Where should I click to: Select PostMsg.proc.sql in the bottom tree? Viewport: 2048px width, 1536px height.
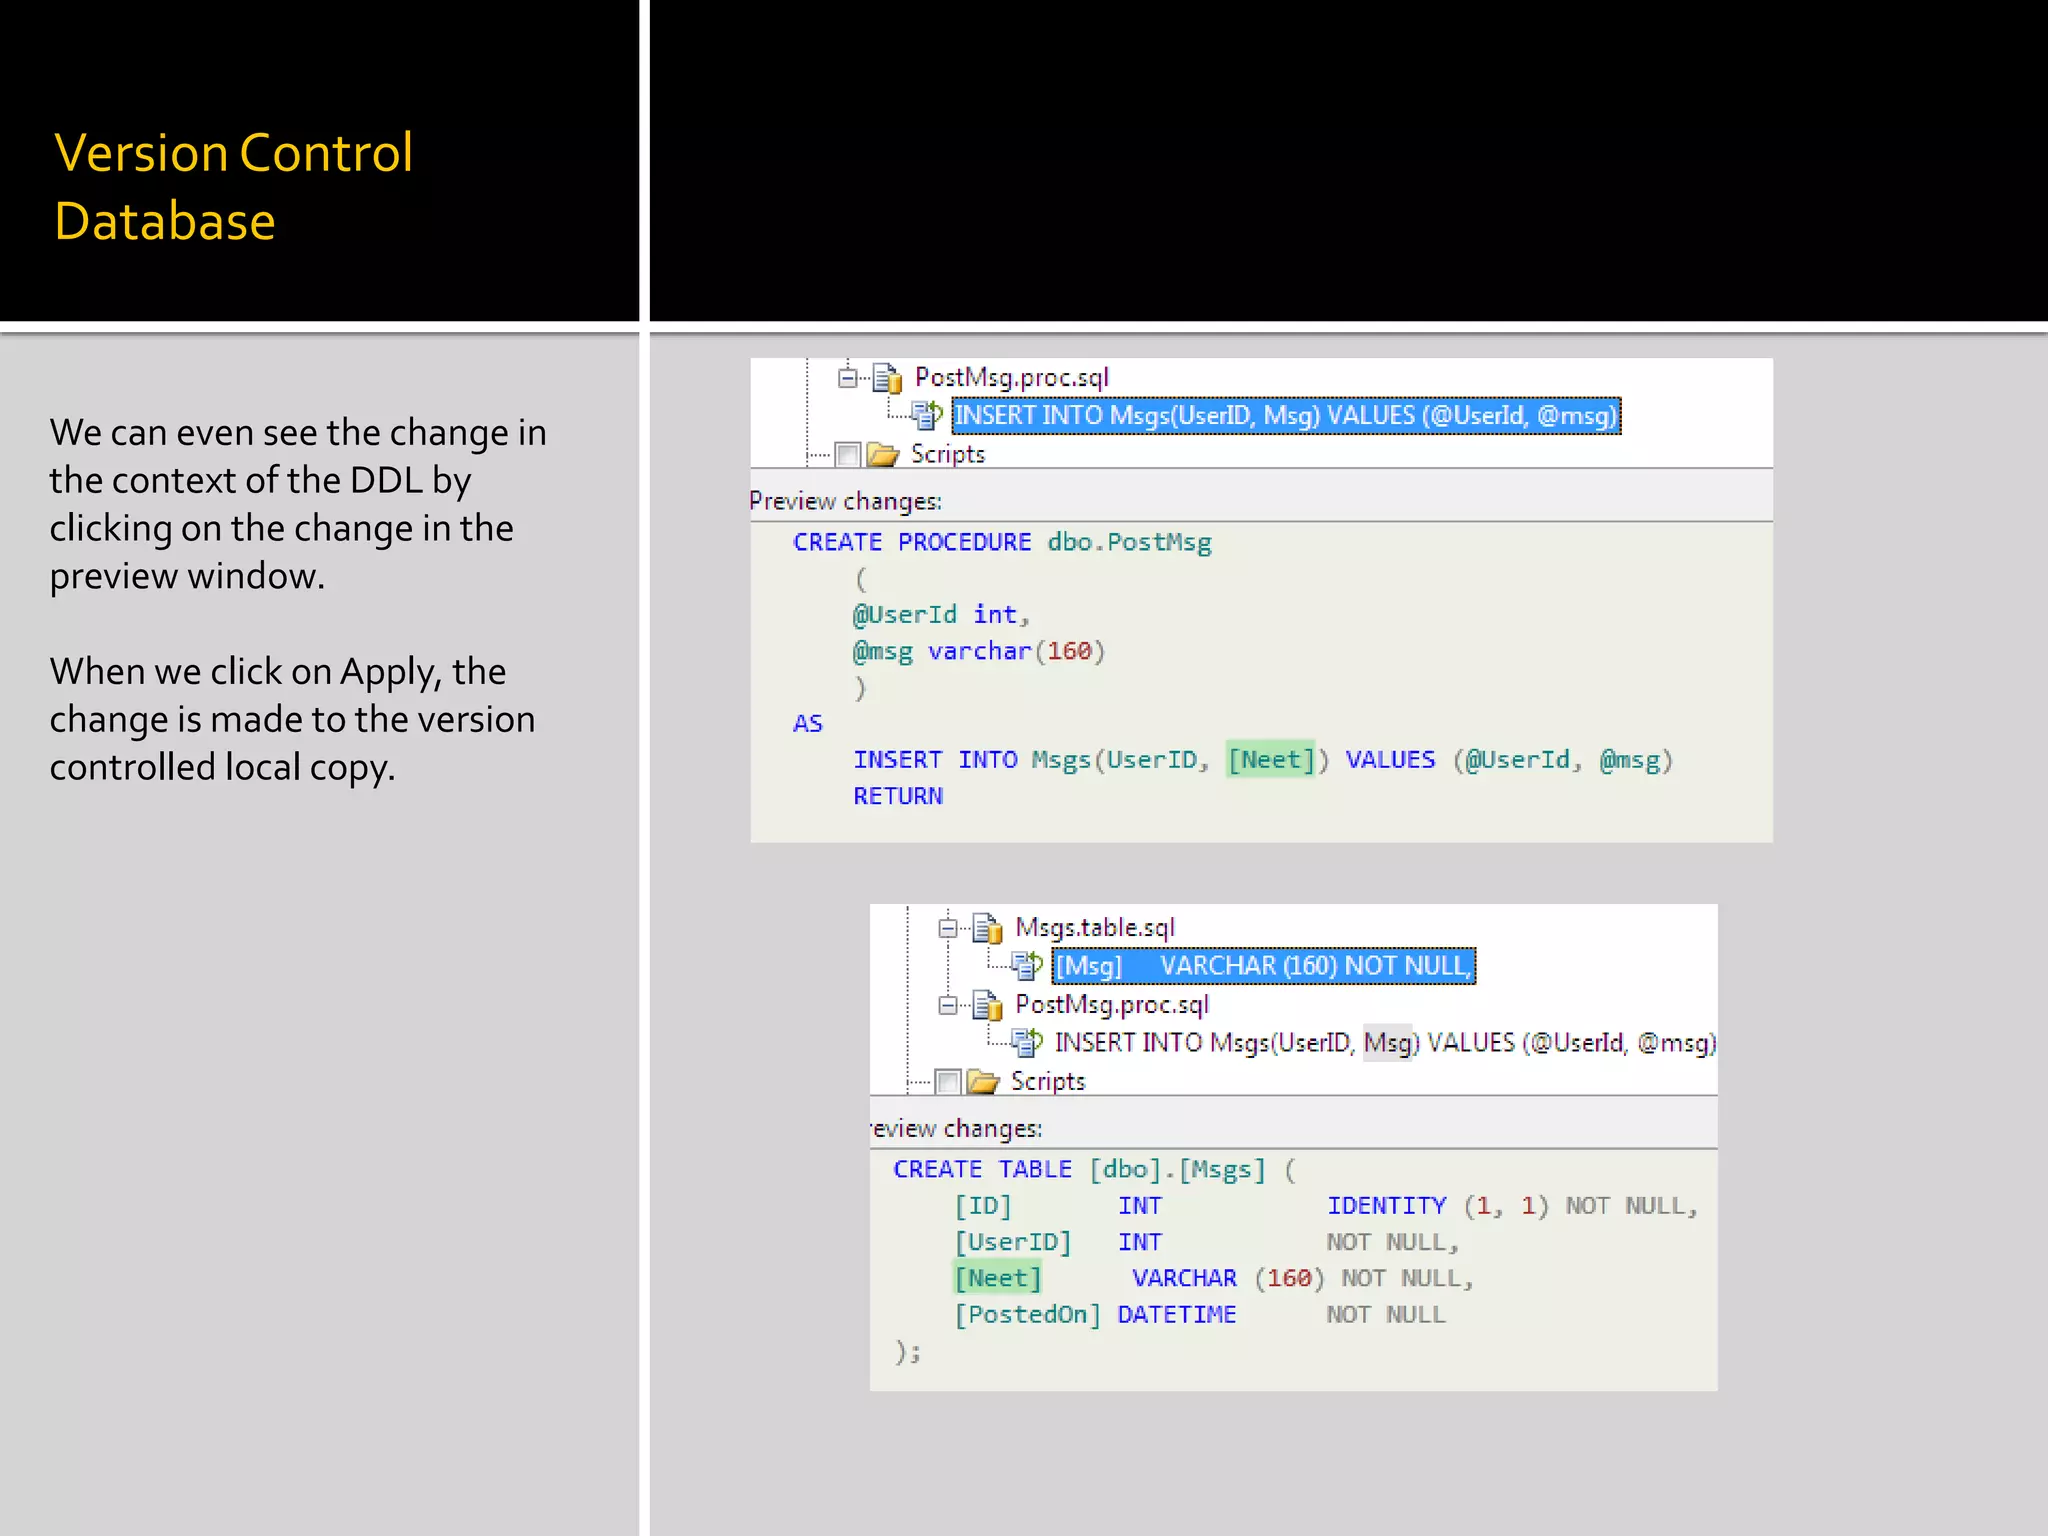point(1112,1005)
